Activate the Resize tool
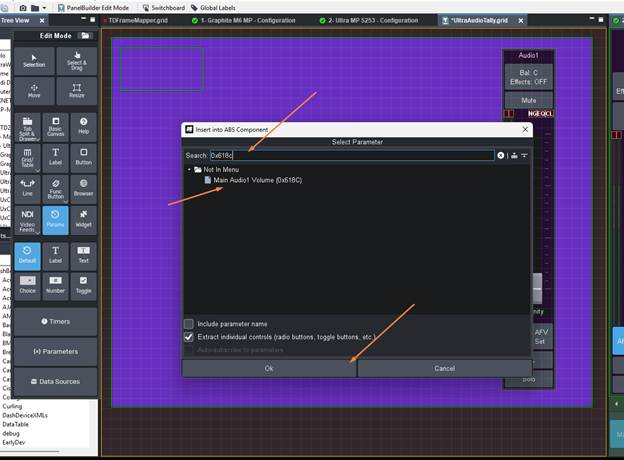This screenshot has height=460, width=624. coord(76,91)
